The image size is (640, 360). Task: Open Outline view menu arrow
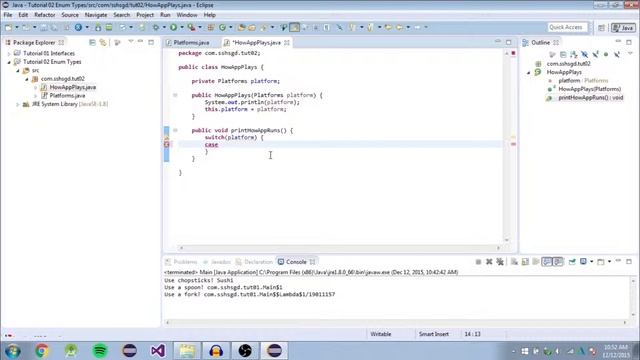click(630, 54)
